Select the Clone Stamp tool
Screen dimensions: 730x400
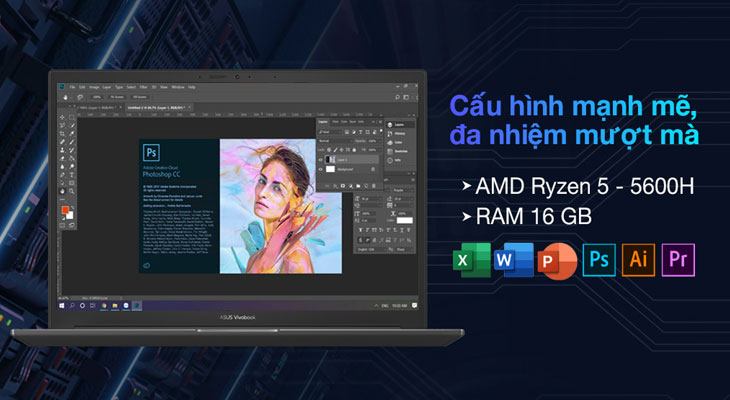62,150
